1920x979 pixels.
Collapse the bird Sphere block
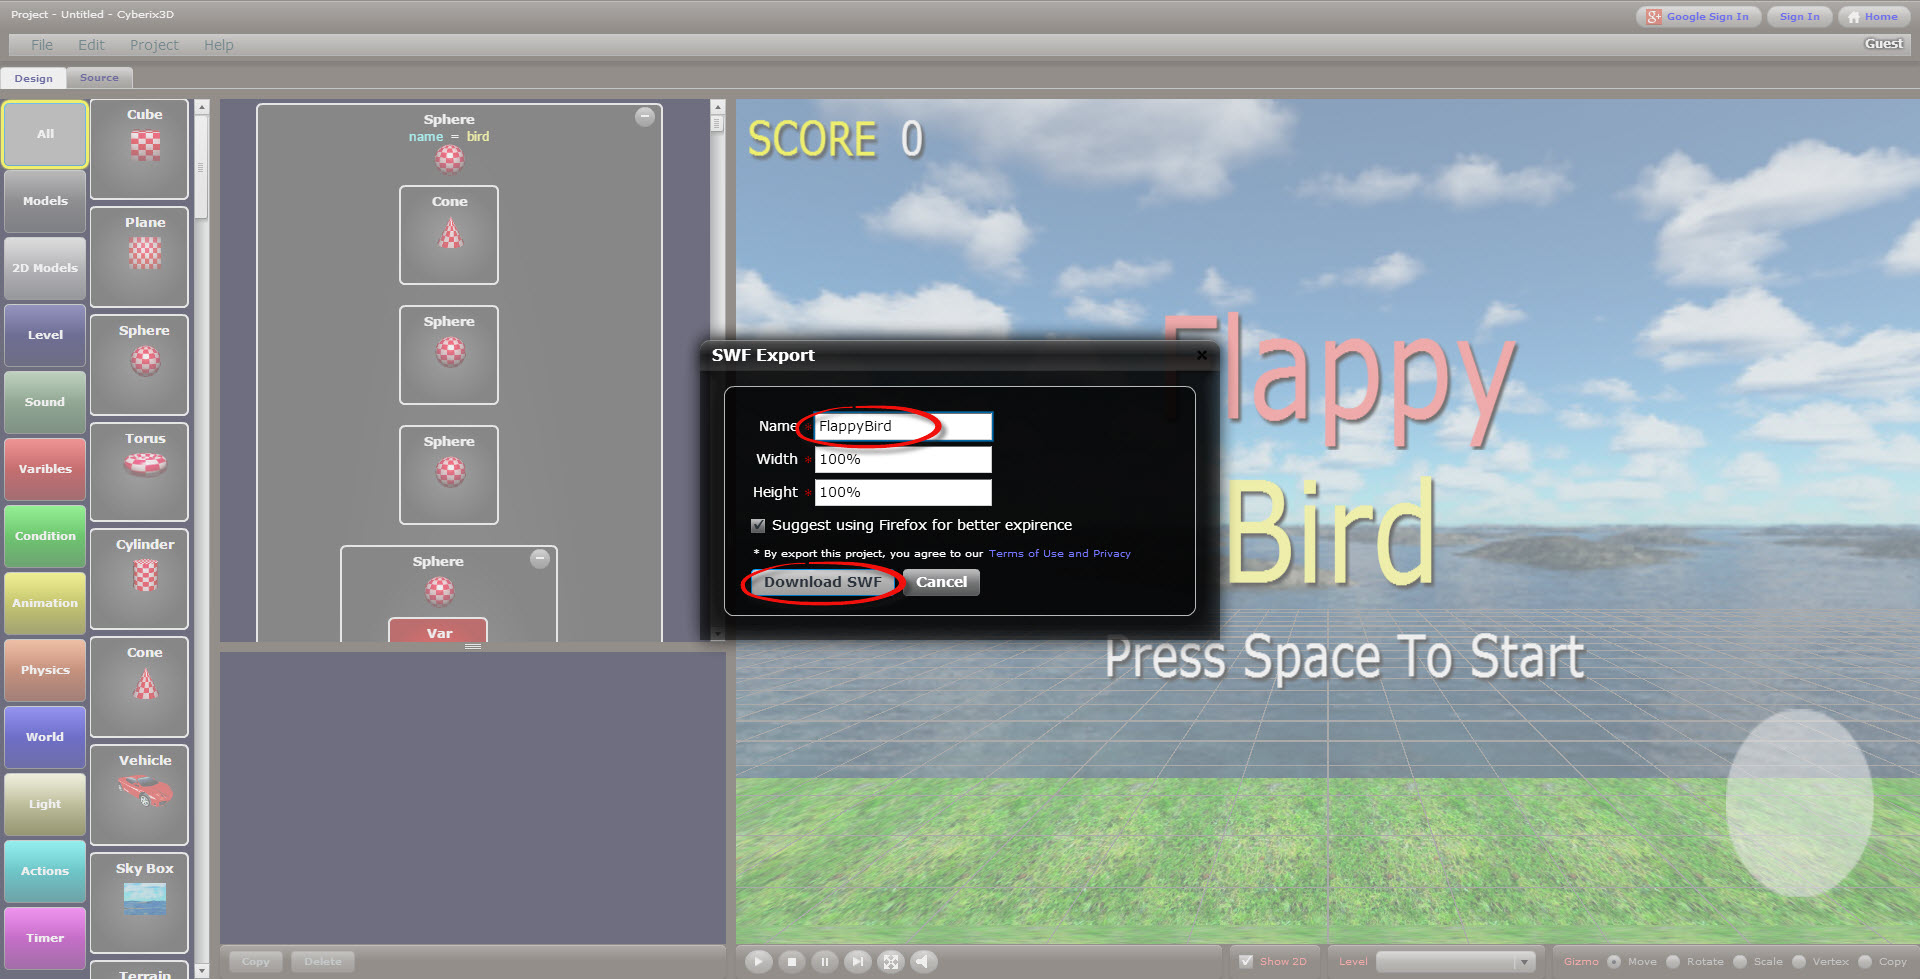tap(645, 117)
